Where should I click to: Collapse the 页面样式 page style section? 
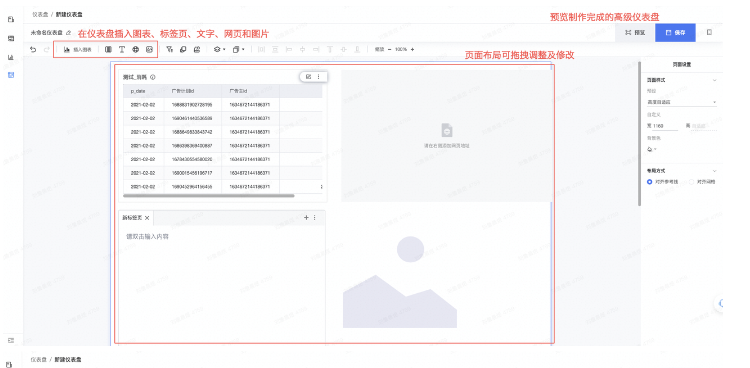pyautogui.click(x=715, y=80)
